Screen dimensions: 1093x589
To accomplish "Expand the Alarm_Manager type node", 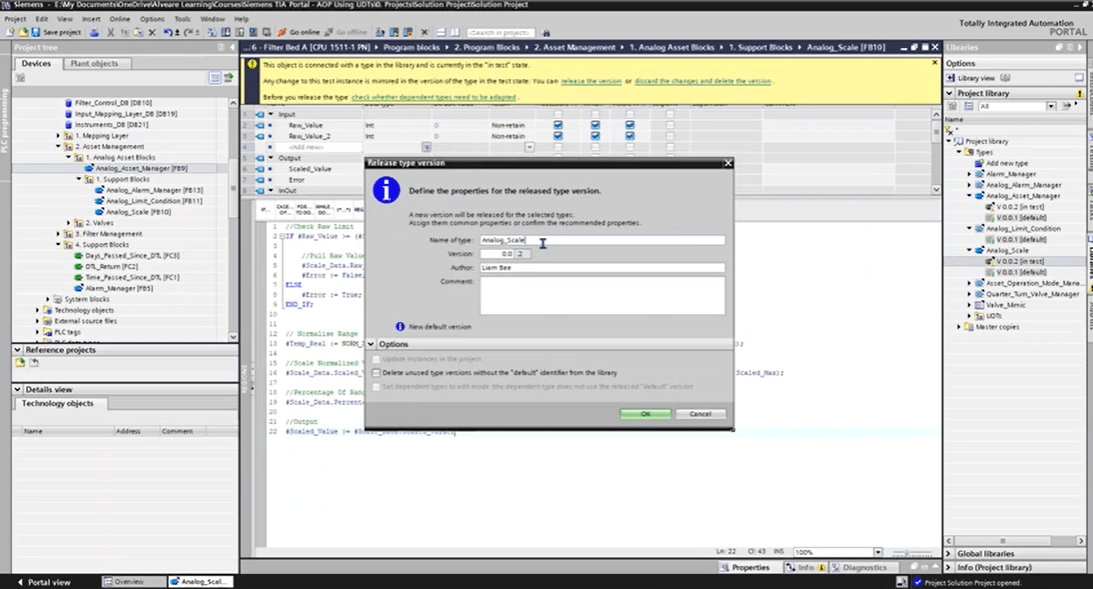I will click(969, 174).
